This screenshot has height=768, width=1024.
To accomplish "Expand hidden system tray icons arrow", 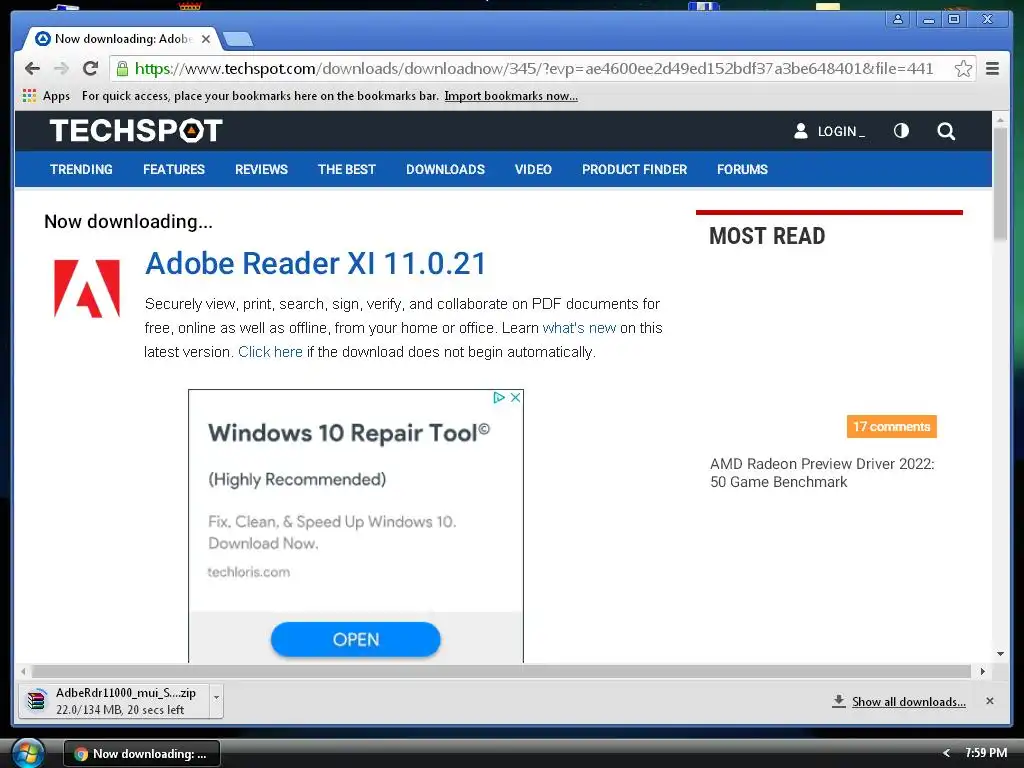I will point(946,753).
